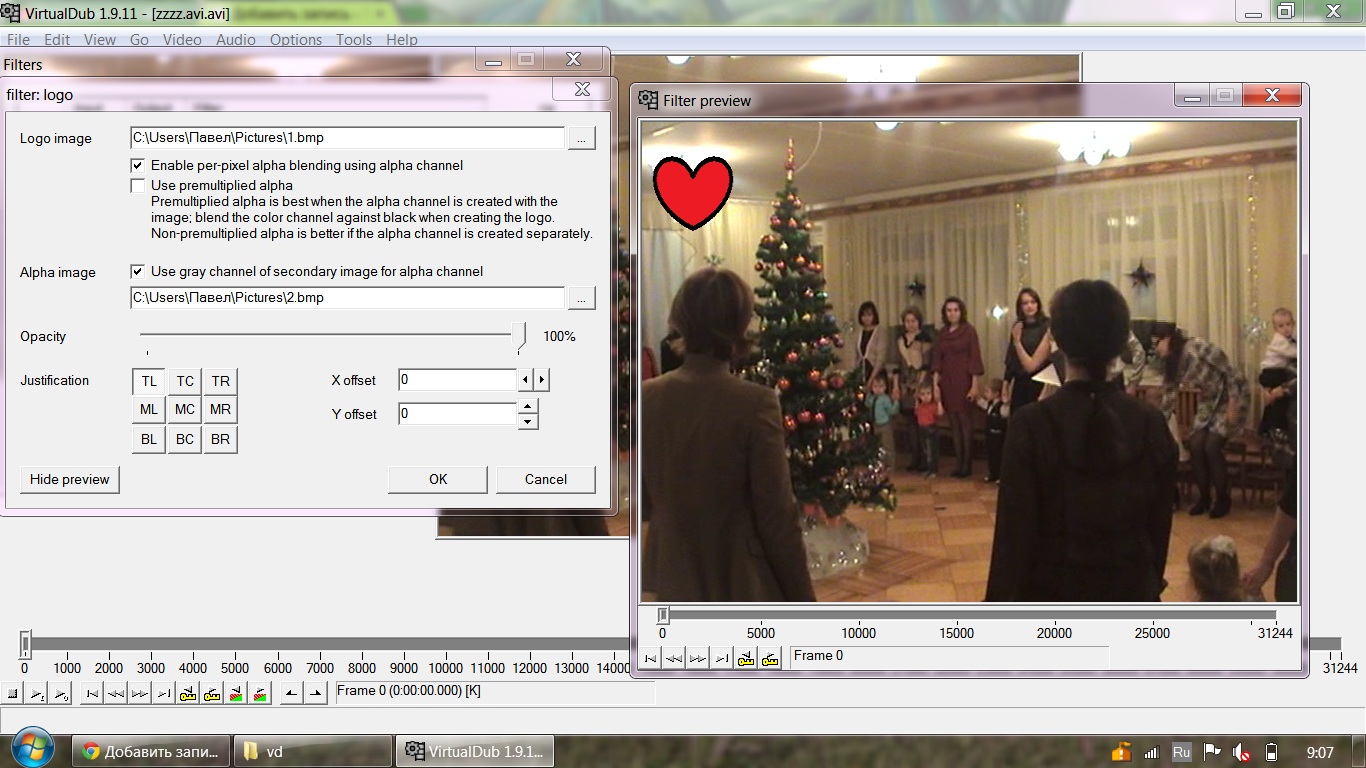Browse for Alpha image file

(x=581, y=298)
